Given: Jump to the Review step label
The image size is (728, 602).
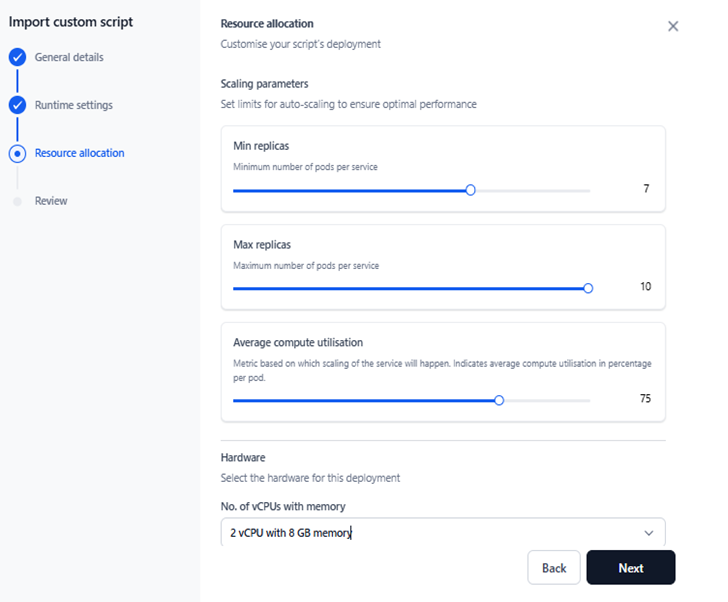Looking at the screenshot, I should pos(51,201).
